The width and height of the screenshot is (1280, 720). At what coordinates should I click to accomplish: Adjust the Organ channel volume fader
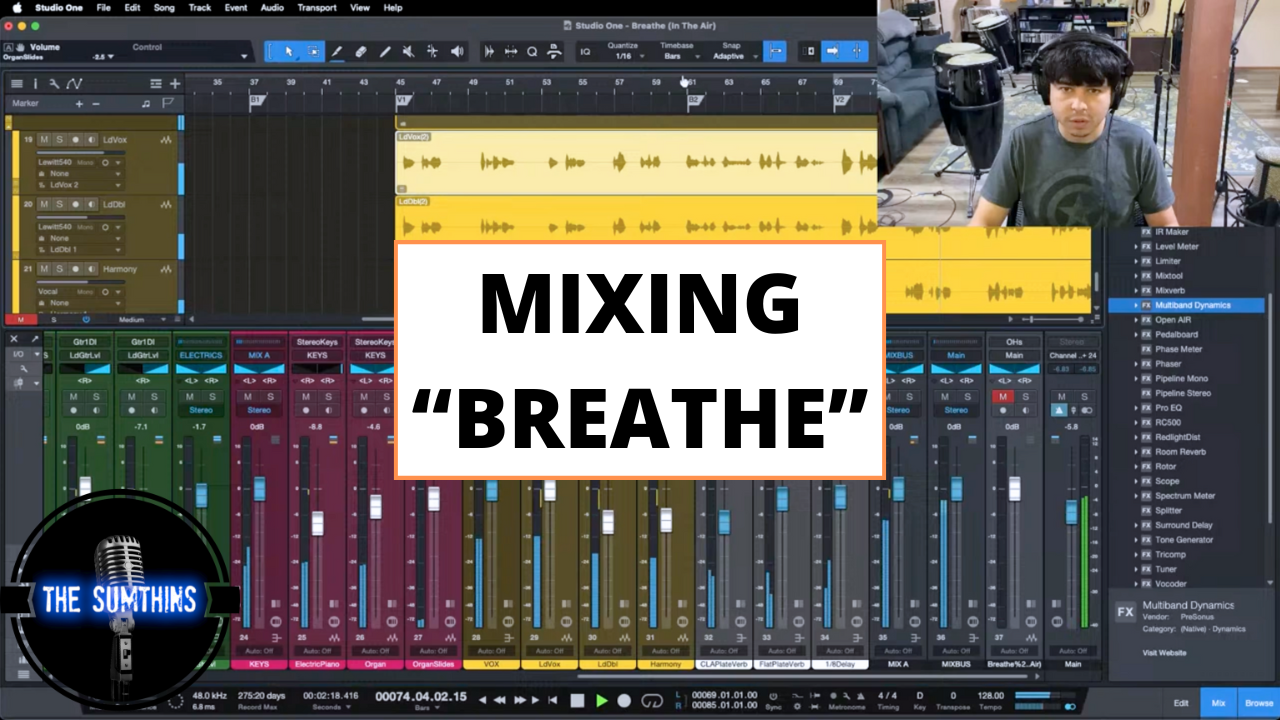375,507
